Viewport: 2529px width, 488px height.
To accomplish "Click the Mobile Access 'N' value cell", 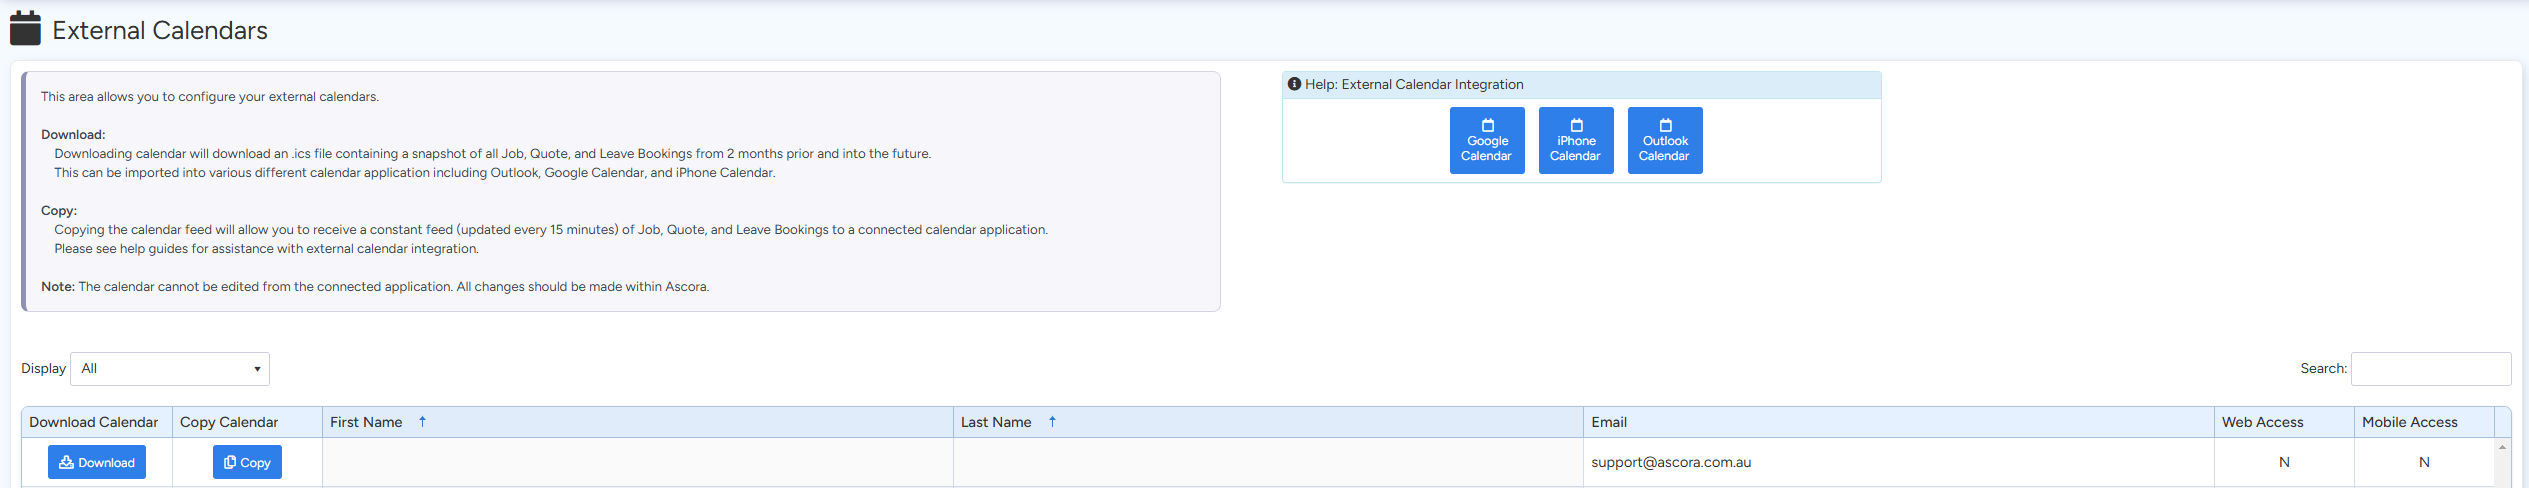I will coord(2424,462).
